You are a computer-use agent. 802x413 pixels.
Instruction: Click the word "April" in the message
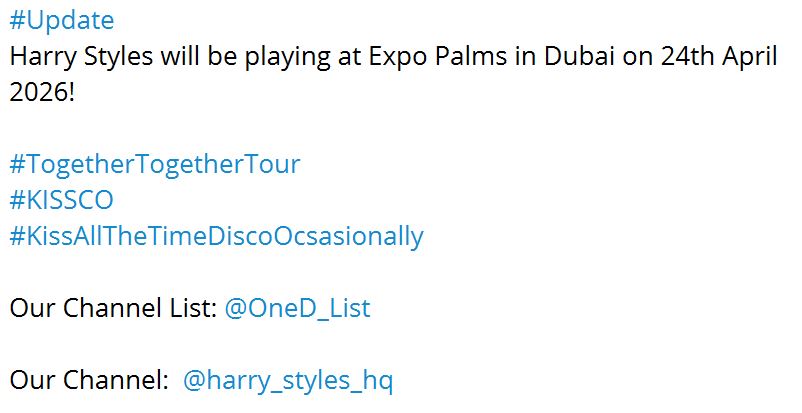pyautogui.click(x=749, y=56)
